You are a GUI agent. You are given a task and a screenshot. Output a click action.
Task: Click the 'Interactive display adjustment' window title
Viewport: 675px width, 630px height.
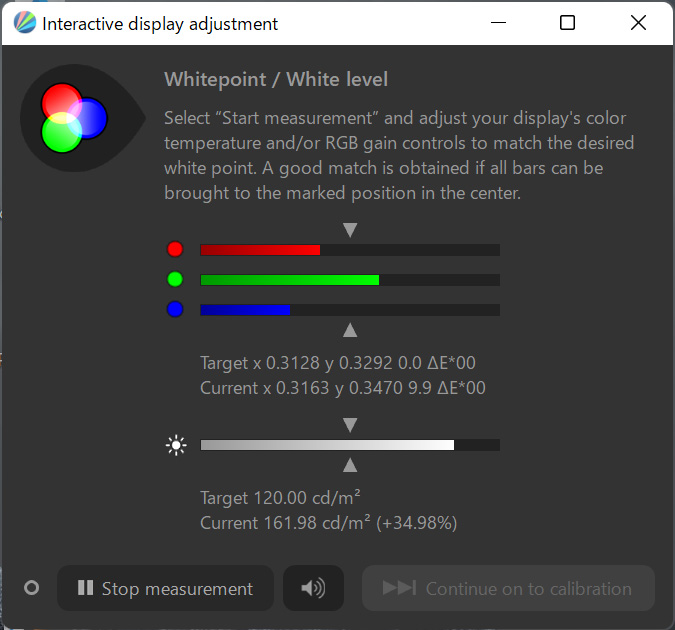(x=160, y=24)
